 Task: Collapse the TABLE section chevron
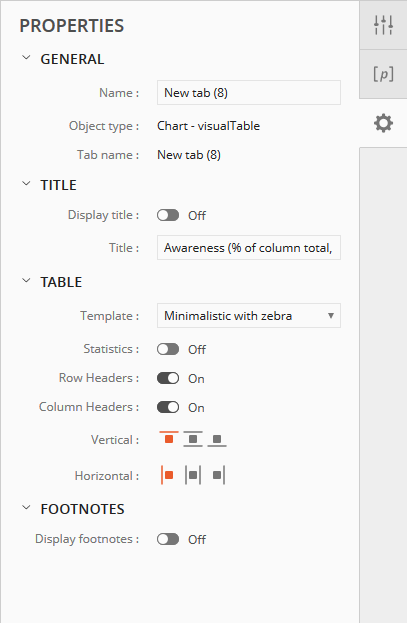click(x=26, y=281)
